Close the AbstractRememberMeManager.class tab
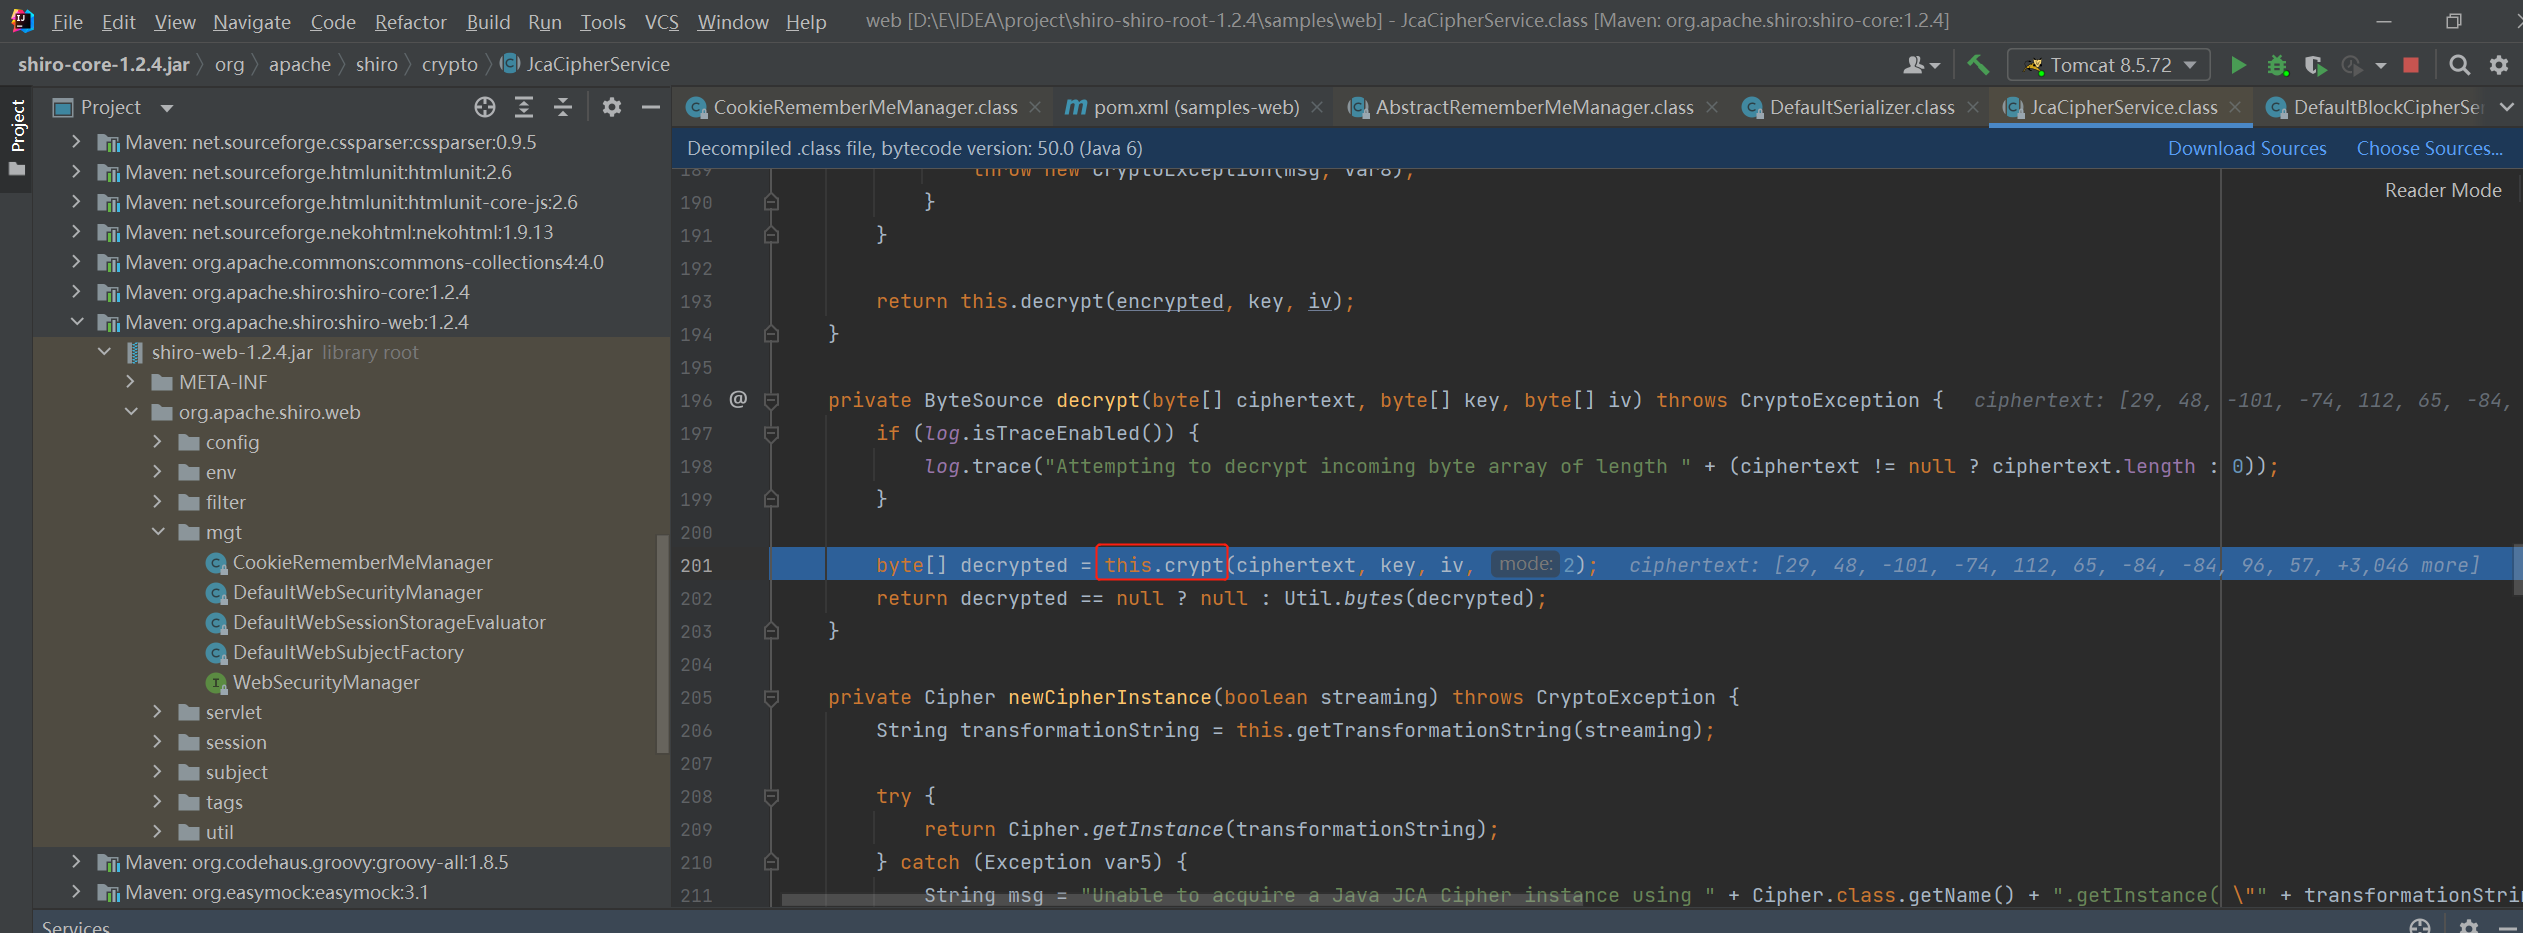Screen dimensions: 2523x933 (1712, 107)
